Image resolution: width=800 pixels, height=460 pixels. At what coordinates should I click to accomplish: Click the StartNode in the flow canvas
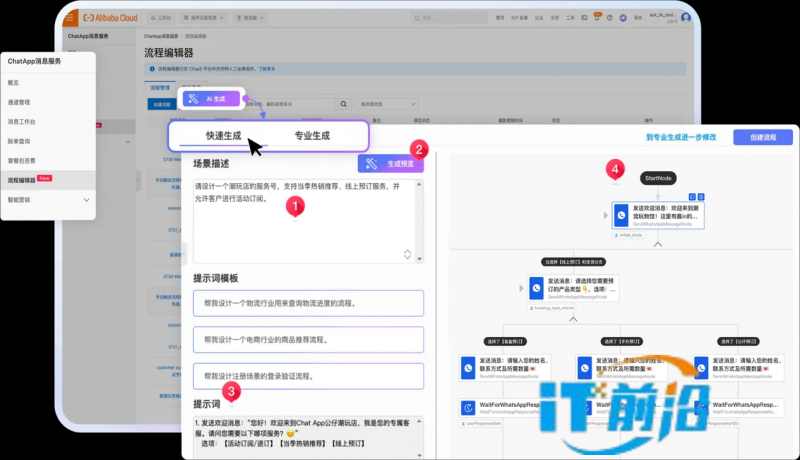(658, 177)
